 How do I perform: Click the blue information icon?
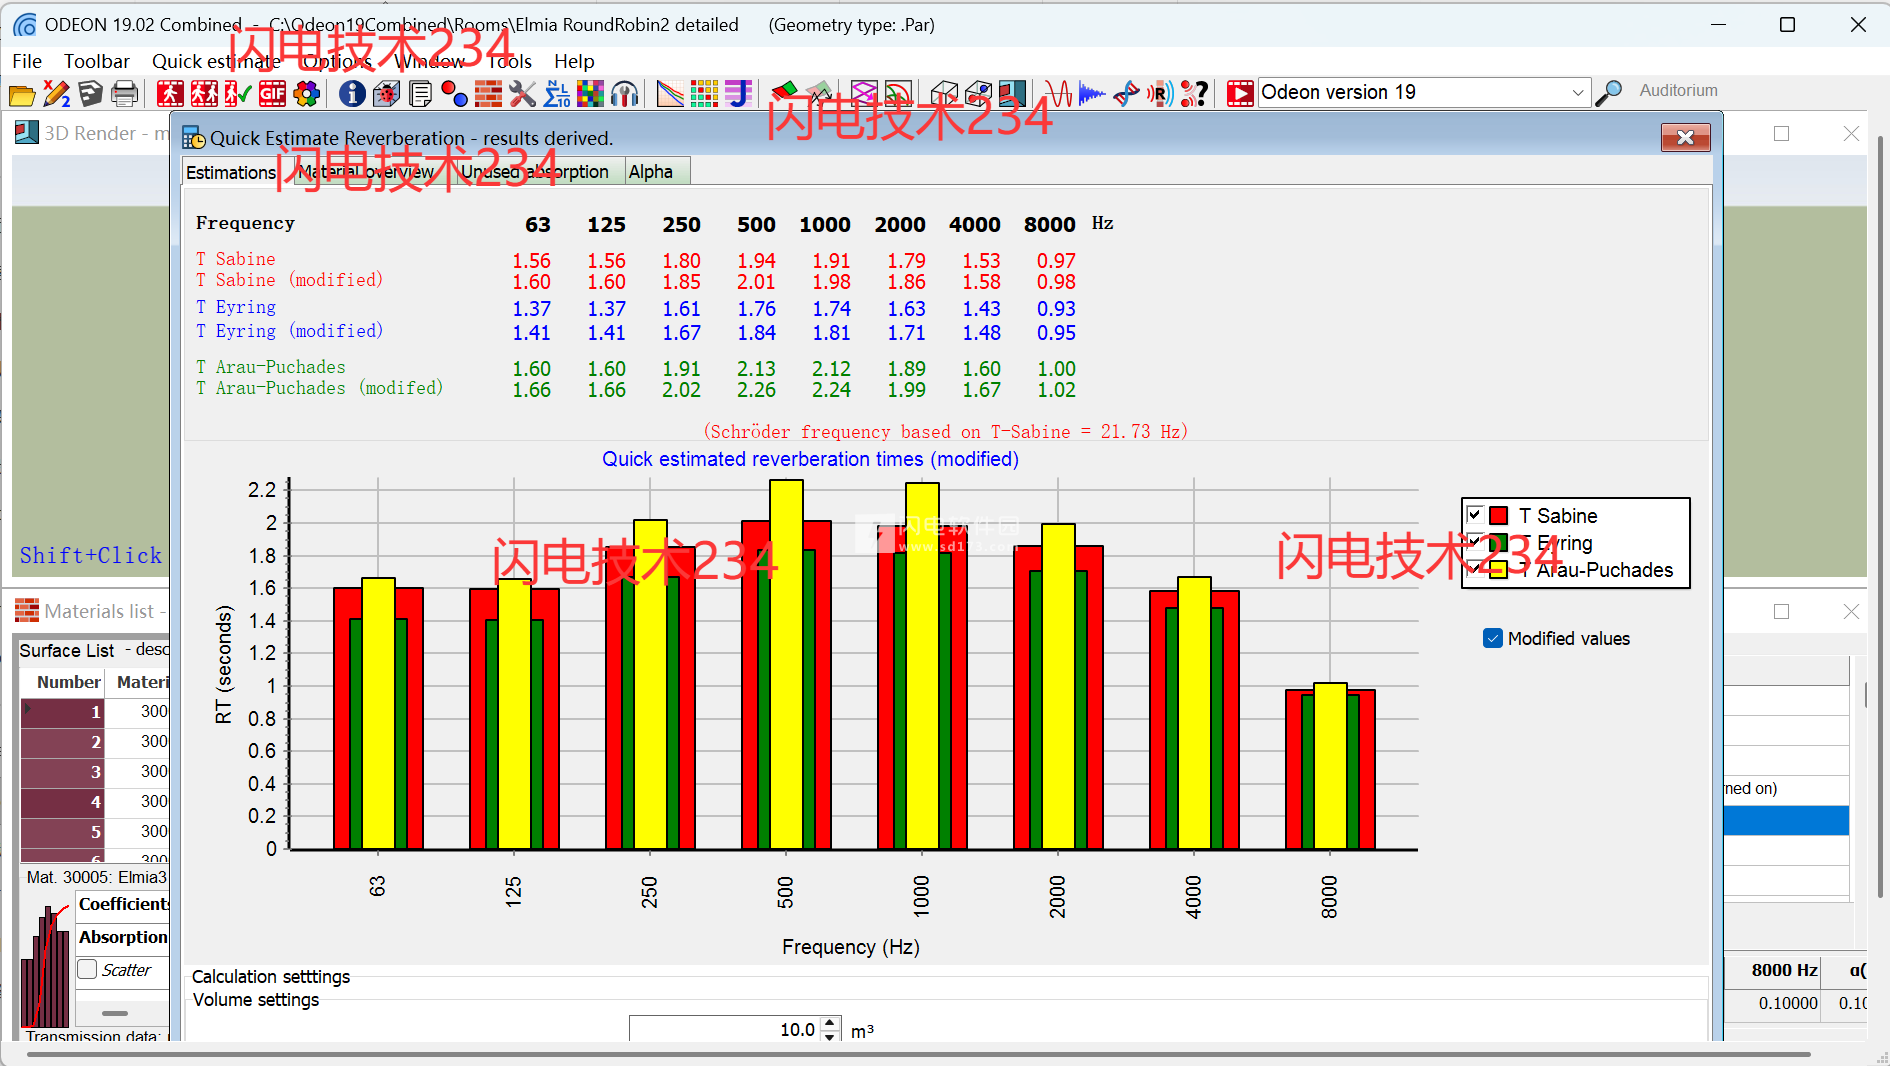pos(351,95)
